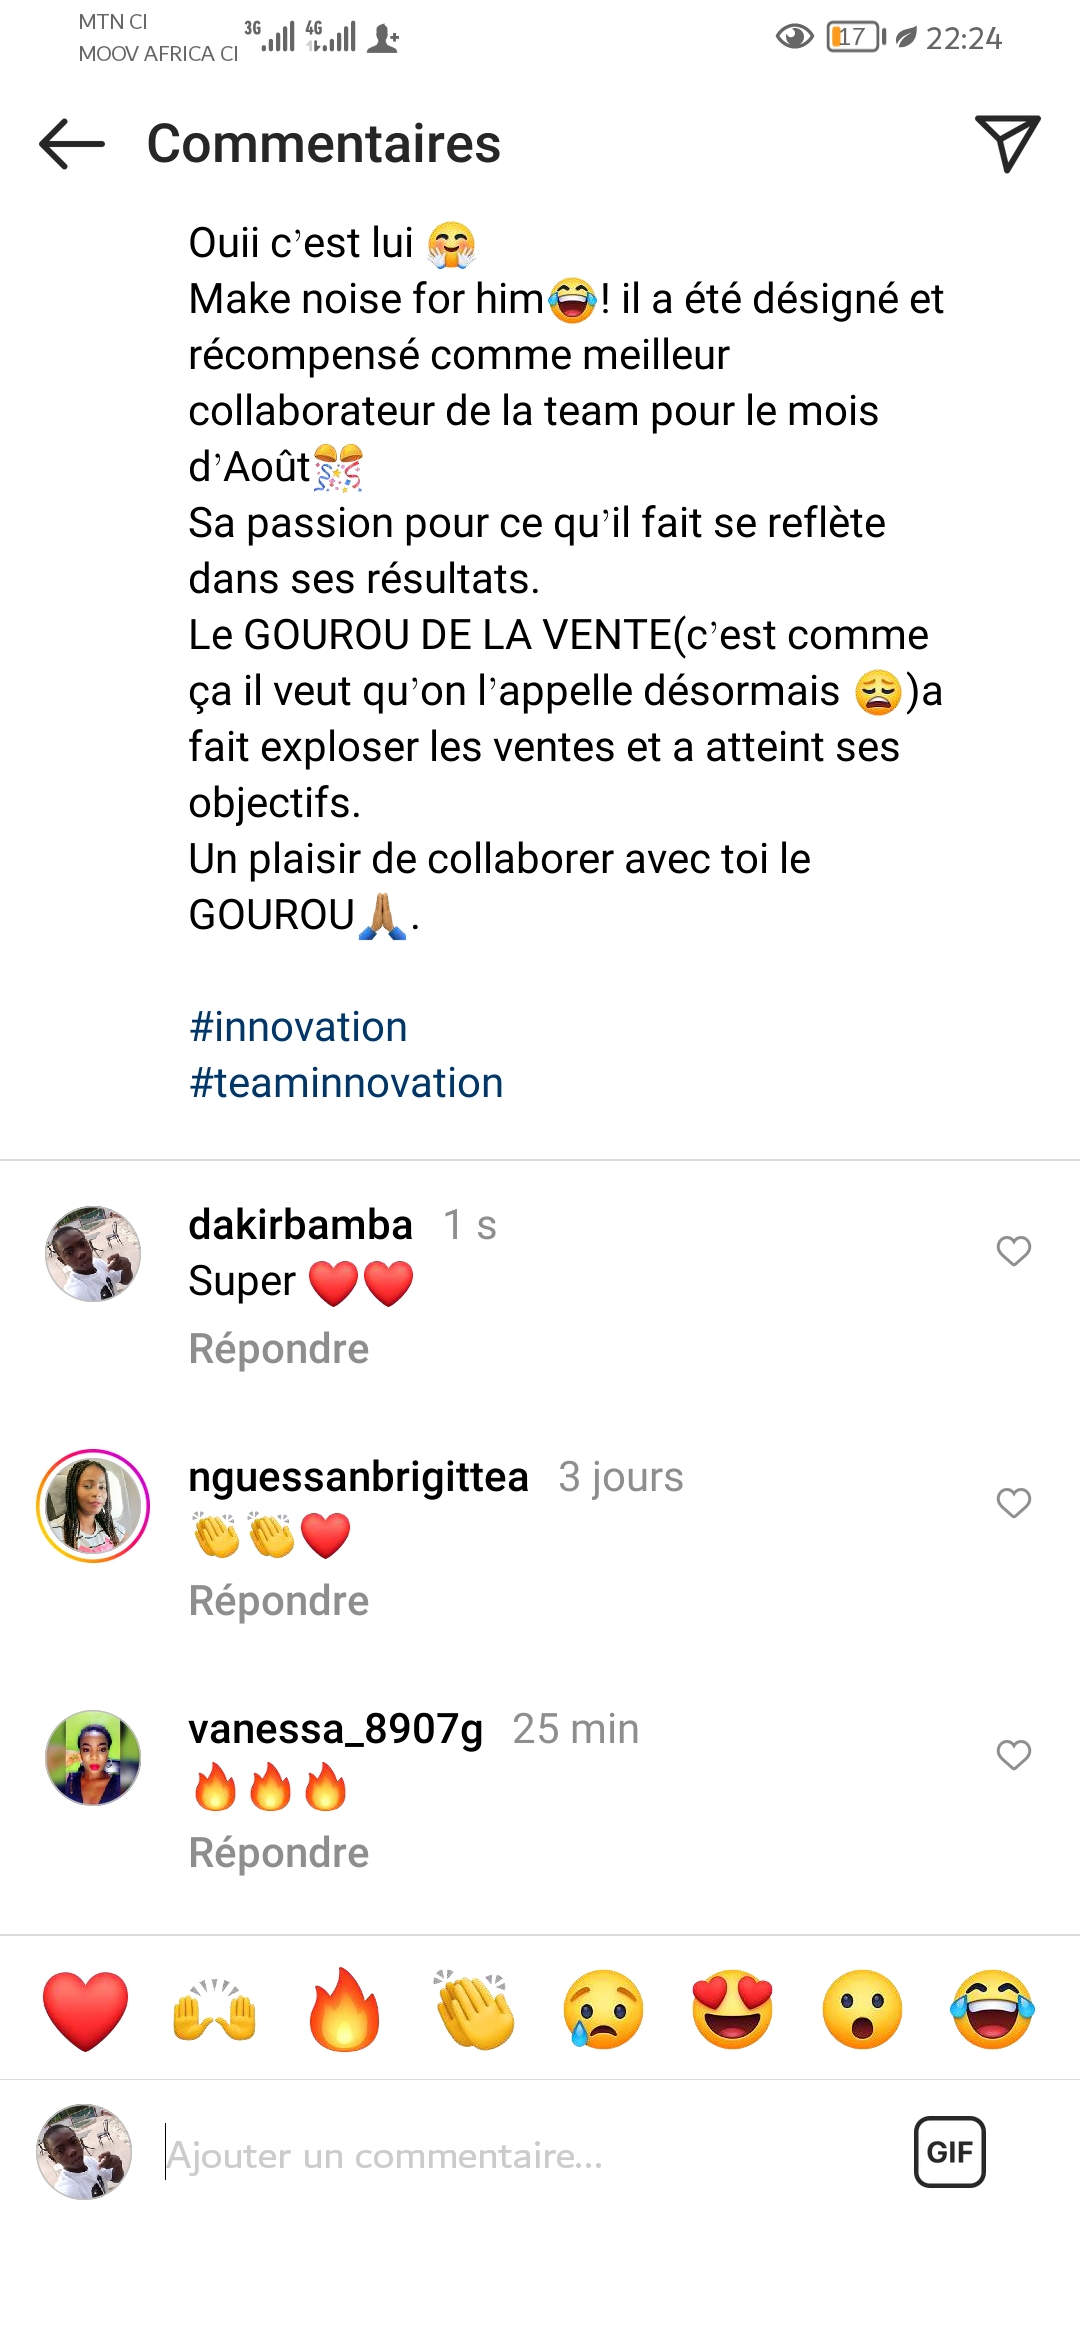Insert the fire quick emoji
Viewport: 1080px width, 2340px height.
tap(344, 2010)
